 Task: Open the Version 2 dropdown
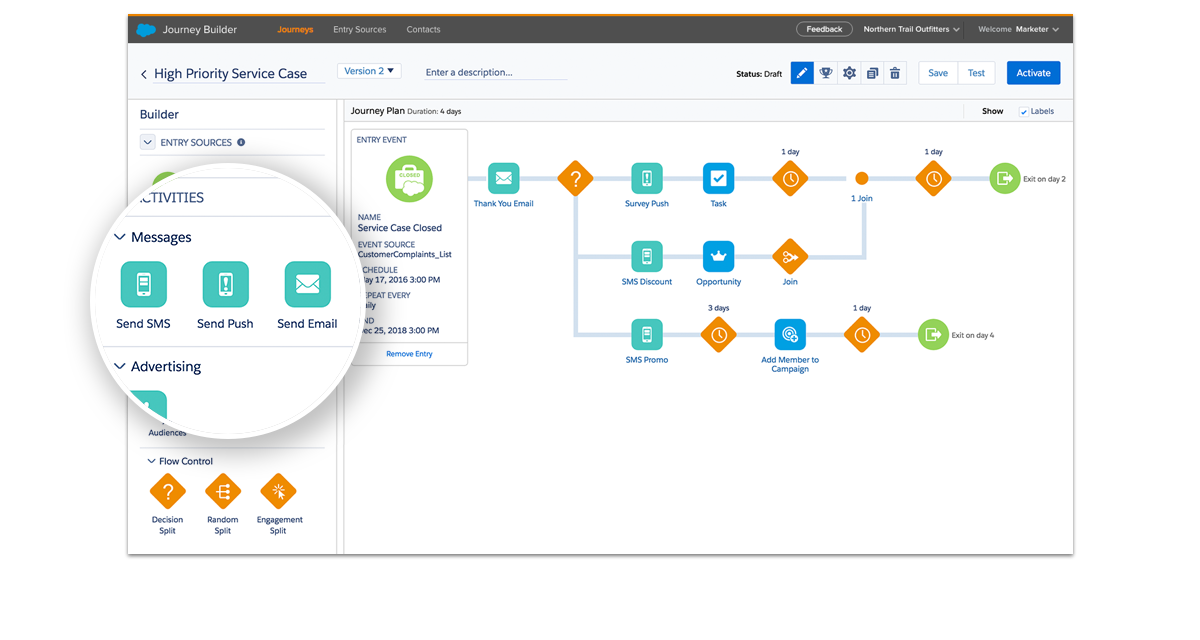(370, 71)
